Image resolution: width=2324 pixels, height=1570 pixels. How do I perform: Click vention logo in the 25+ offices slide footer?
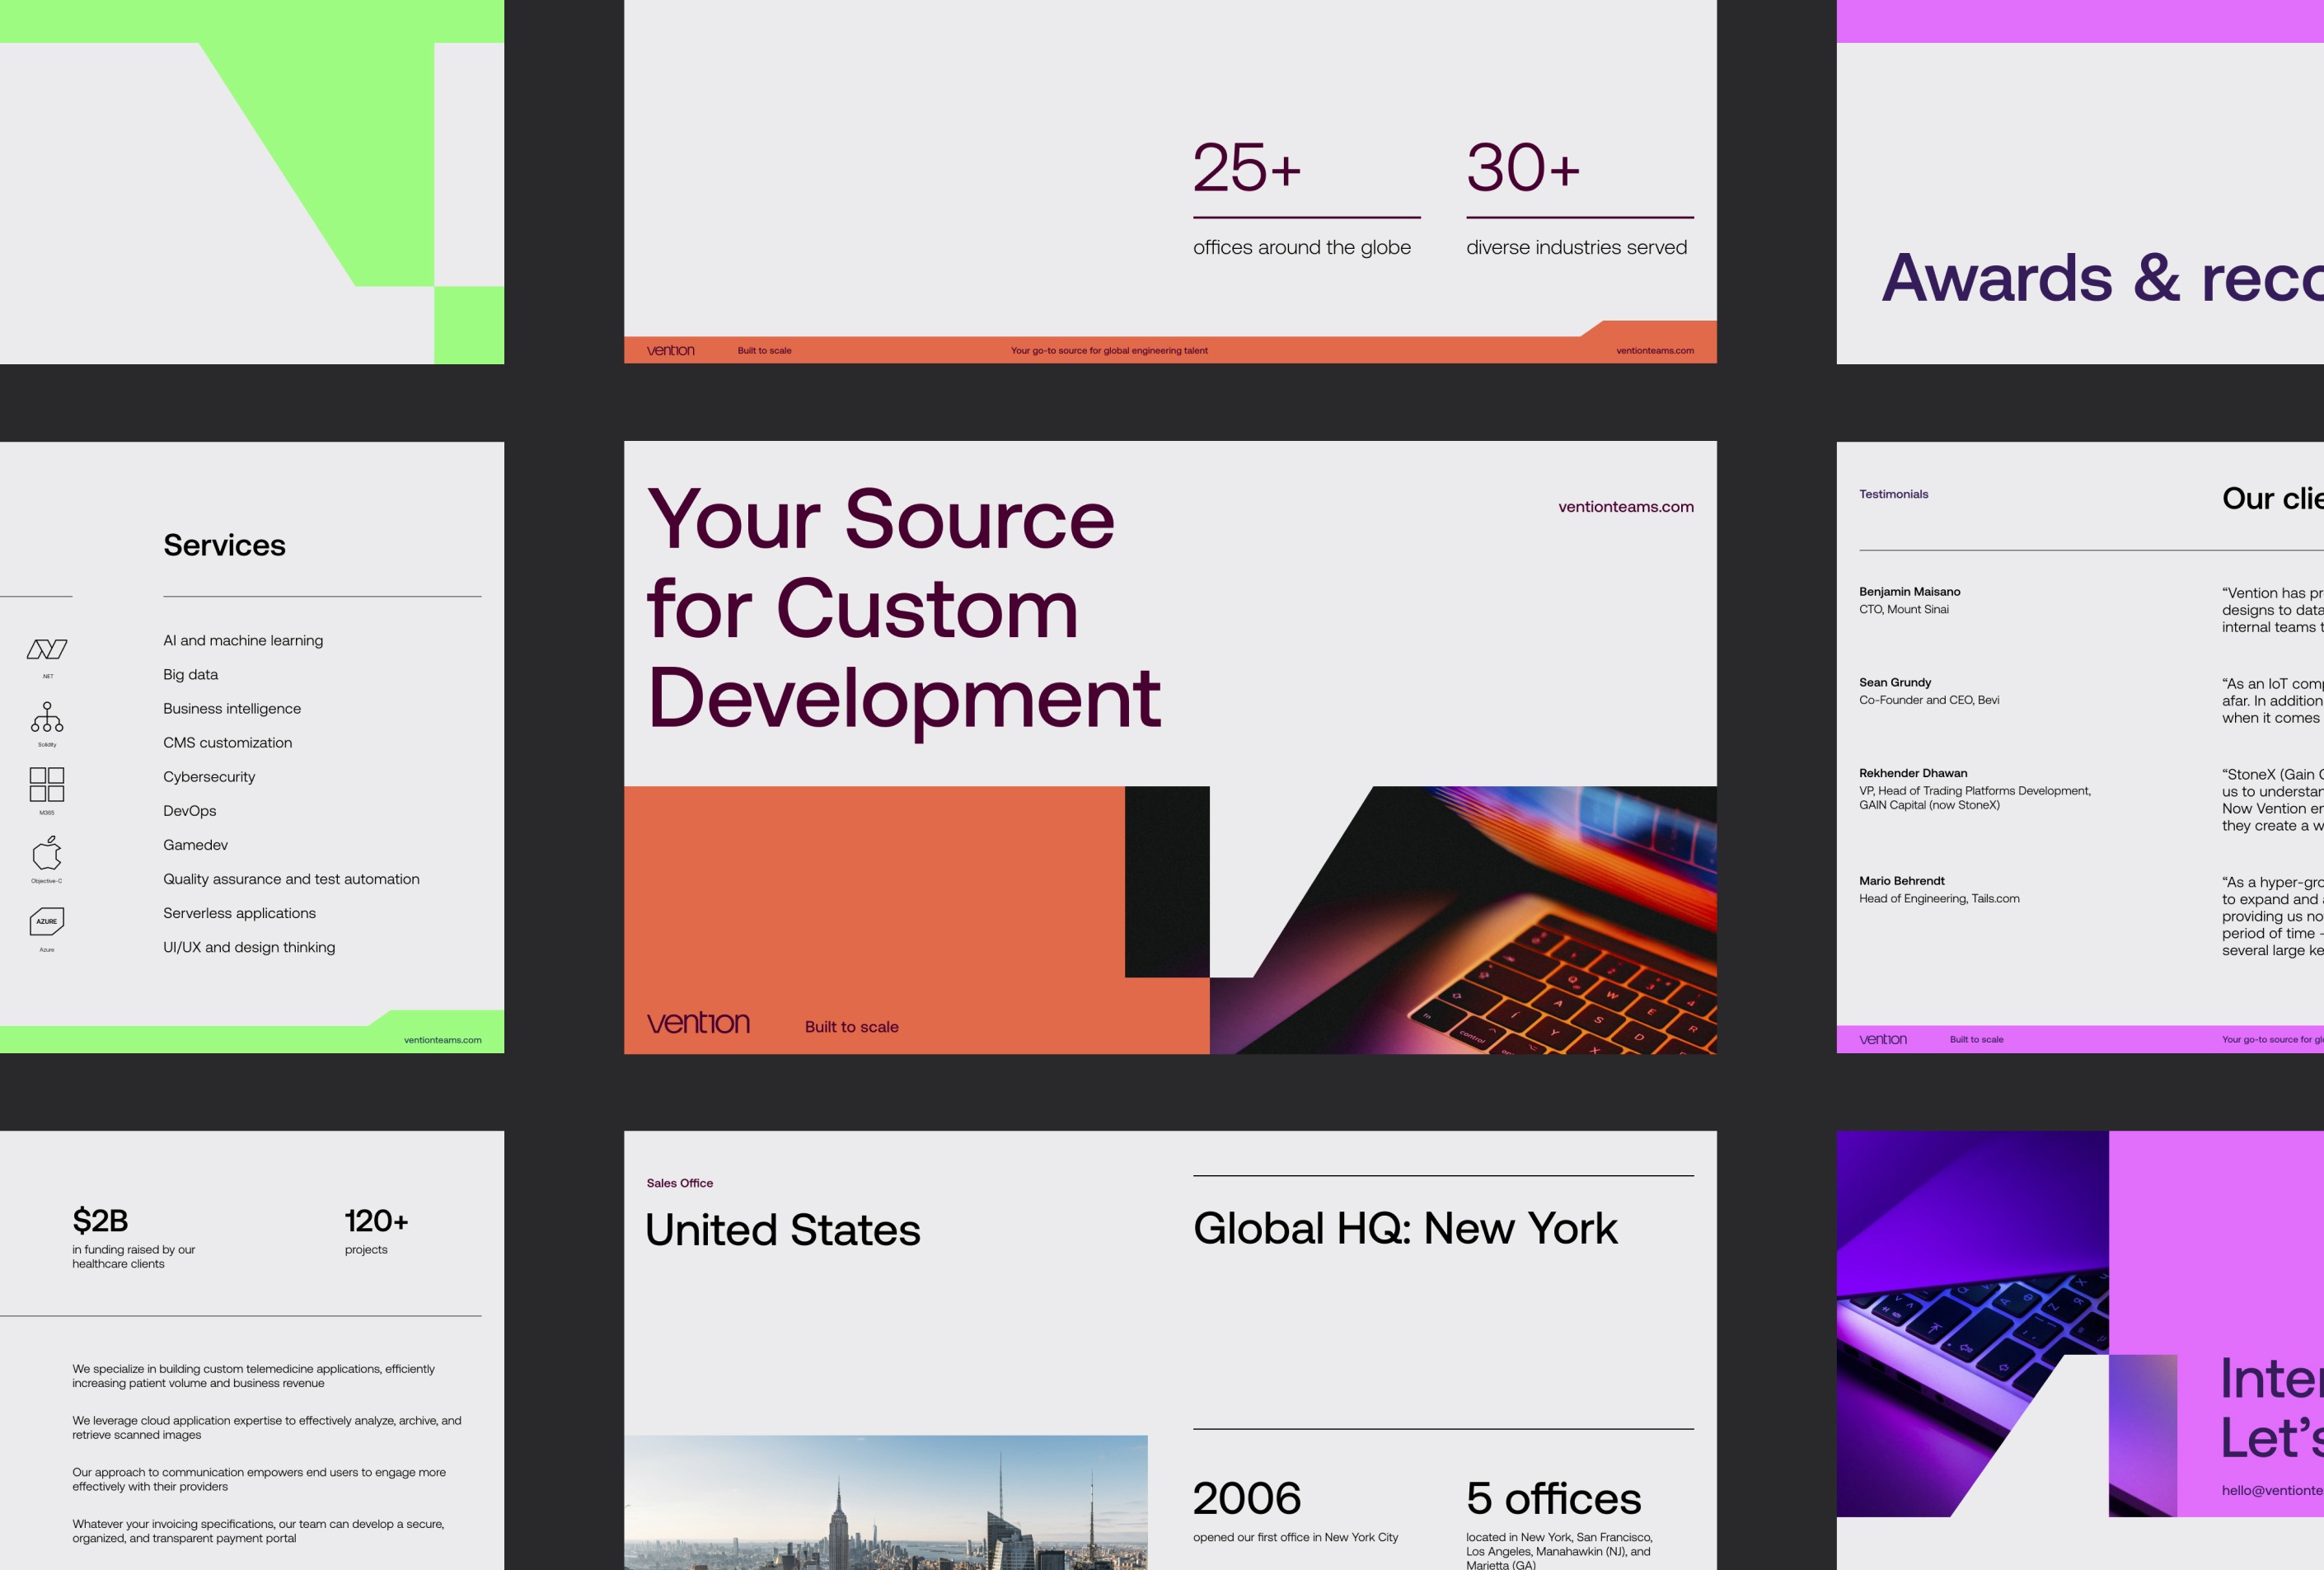(x=670, y=350)
